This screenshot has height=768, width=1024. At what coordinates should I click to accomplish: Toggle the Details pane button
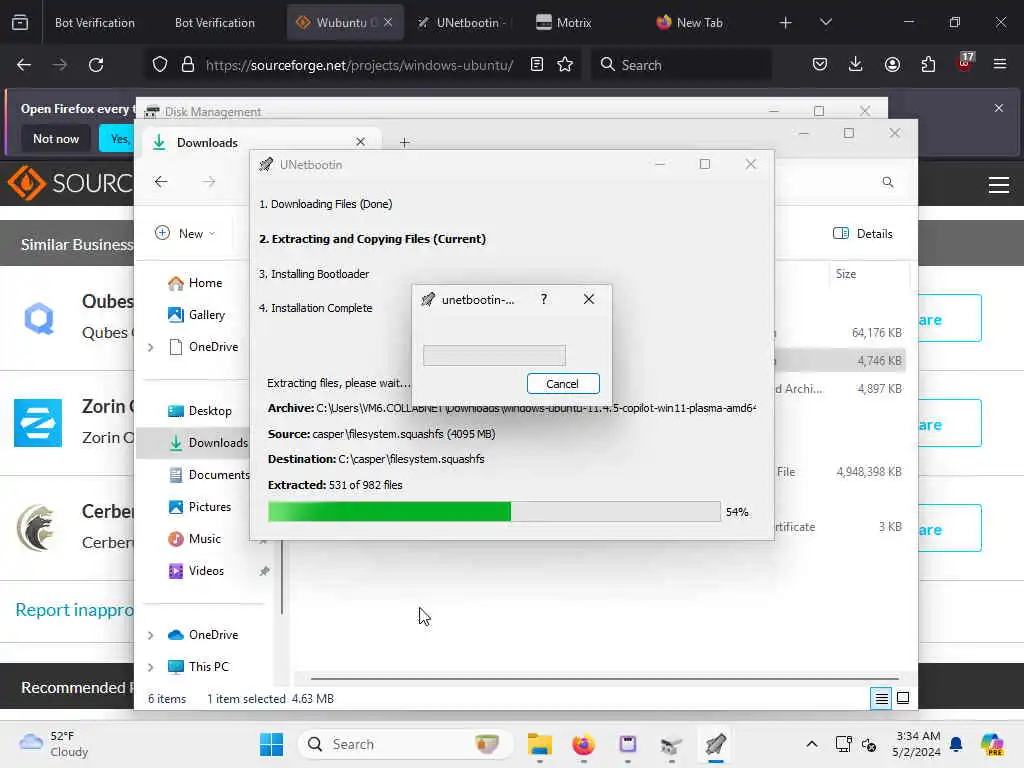point(862,234)
